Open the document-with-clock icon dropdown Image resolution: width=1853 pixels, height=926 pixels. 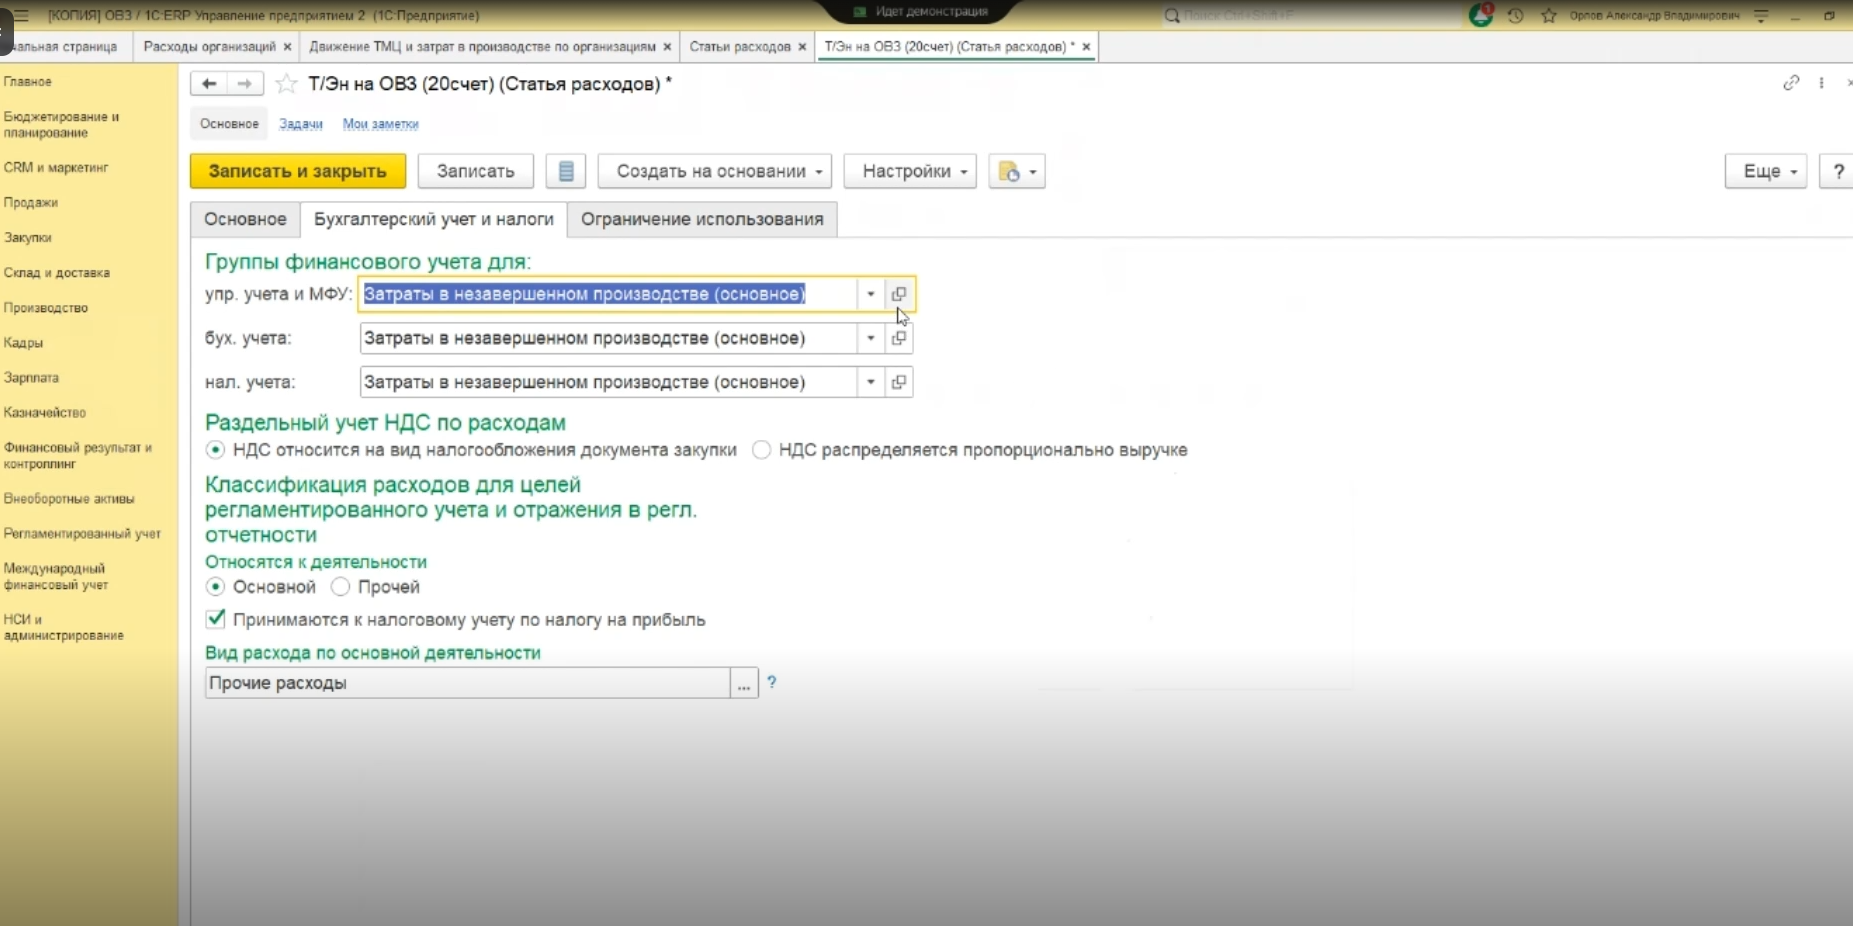[1017, 171]
